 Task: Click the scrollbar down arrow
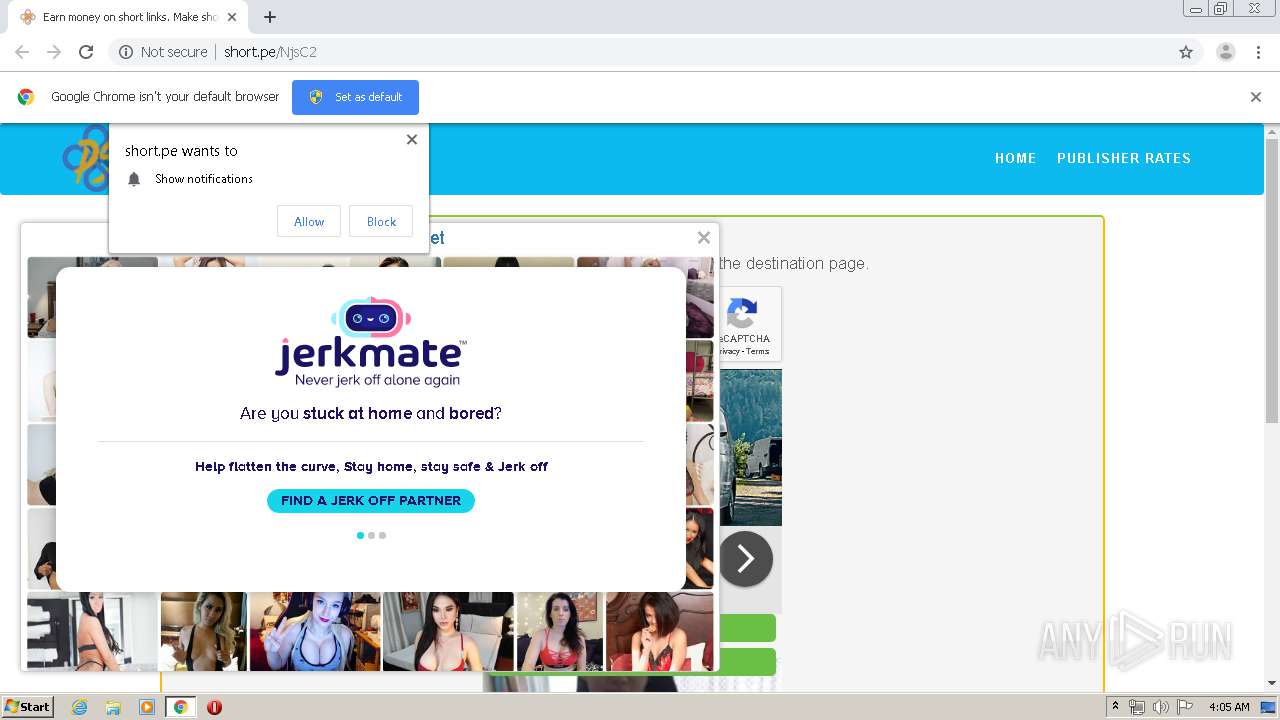tap(1272, 683)
